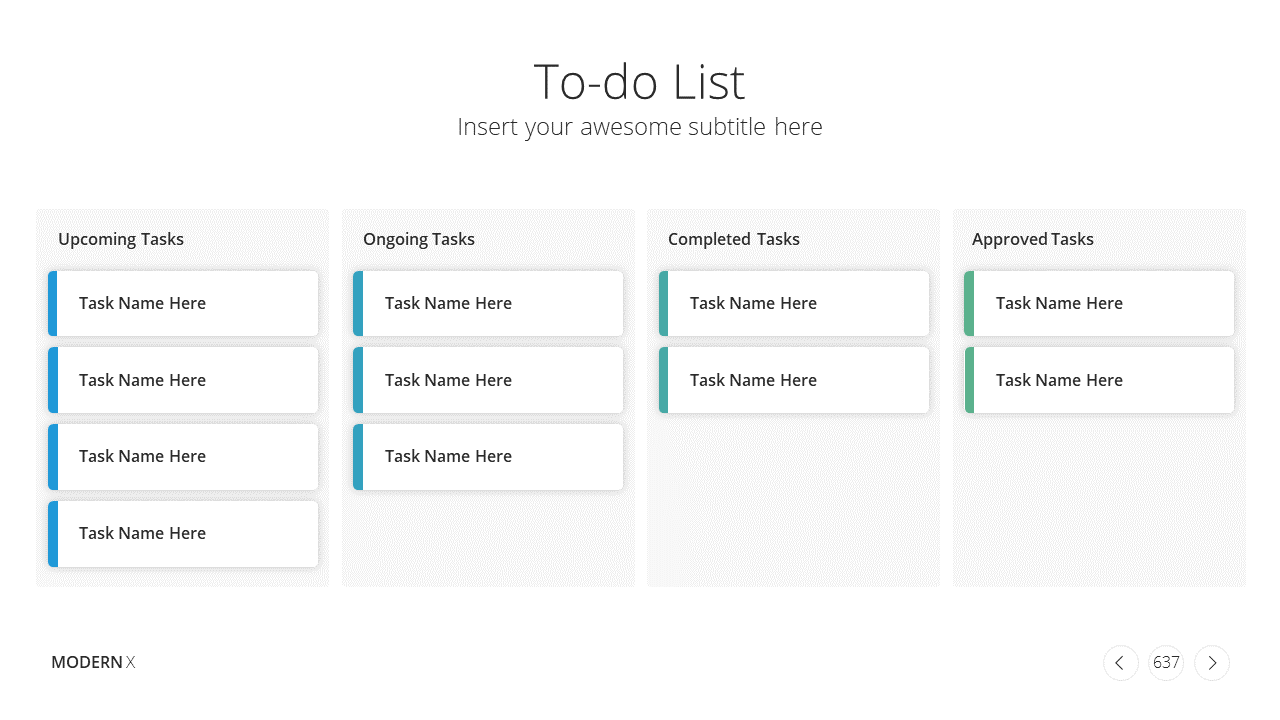Click green color bar of first Approved card
The height and width of the screenshot is (720, 1280).
click(x=969, y=303)
